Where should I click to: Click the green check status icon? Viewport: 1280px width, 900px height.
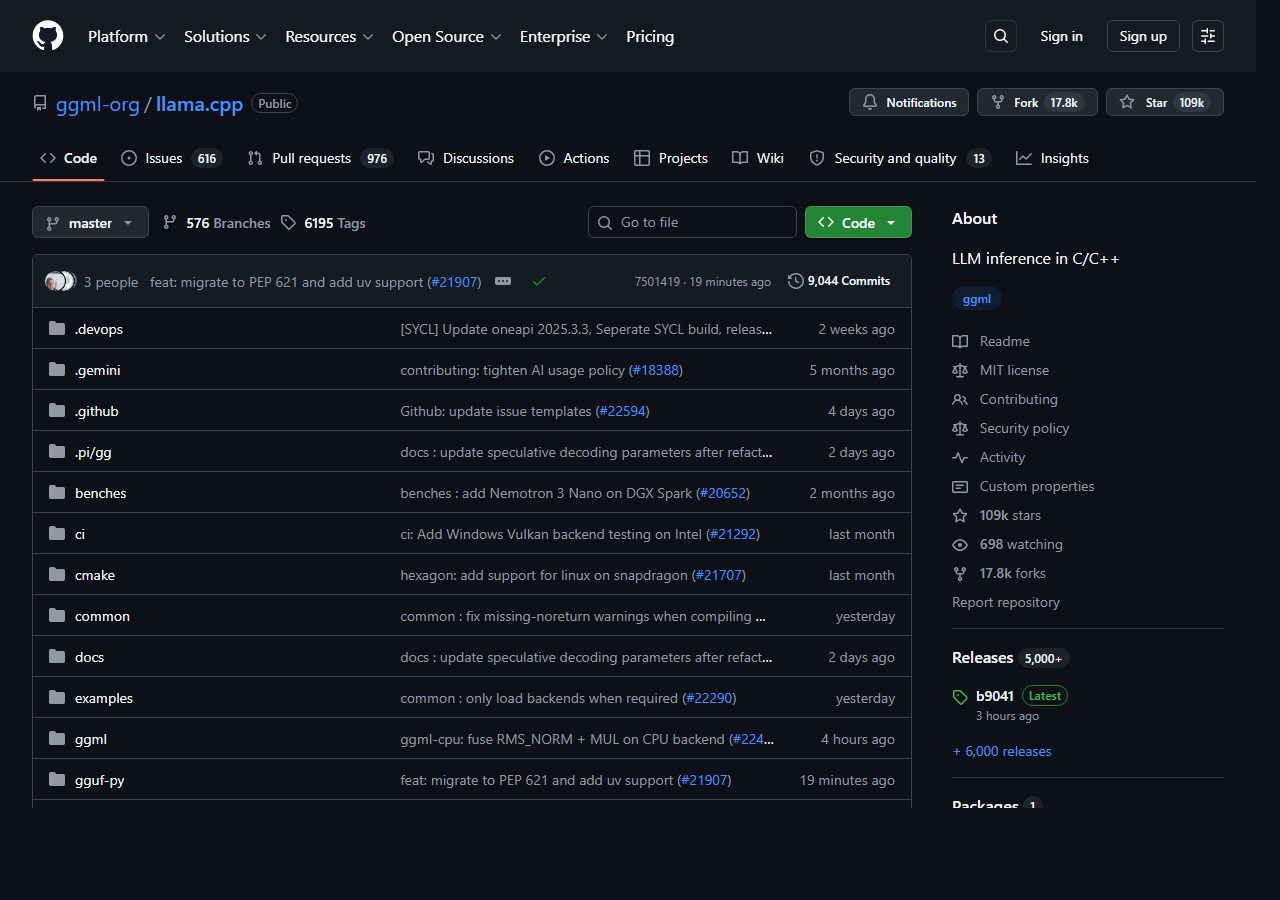point(539,282)
